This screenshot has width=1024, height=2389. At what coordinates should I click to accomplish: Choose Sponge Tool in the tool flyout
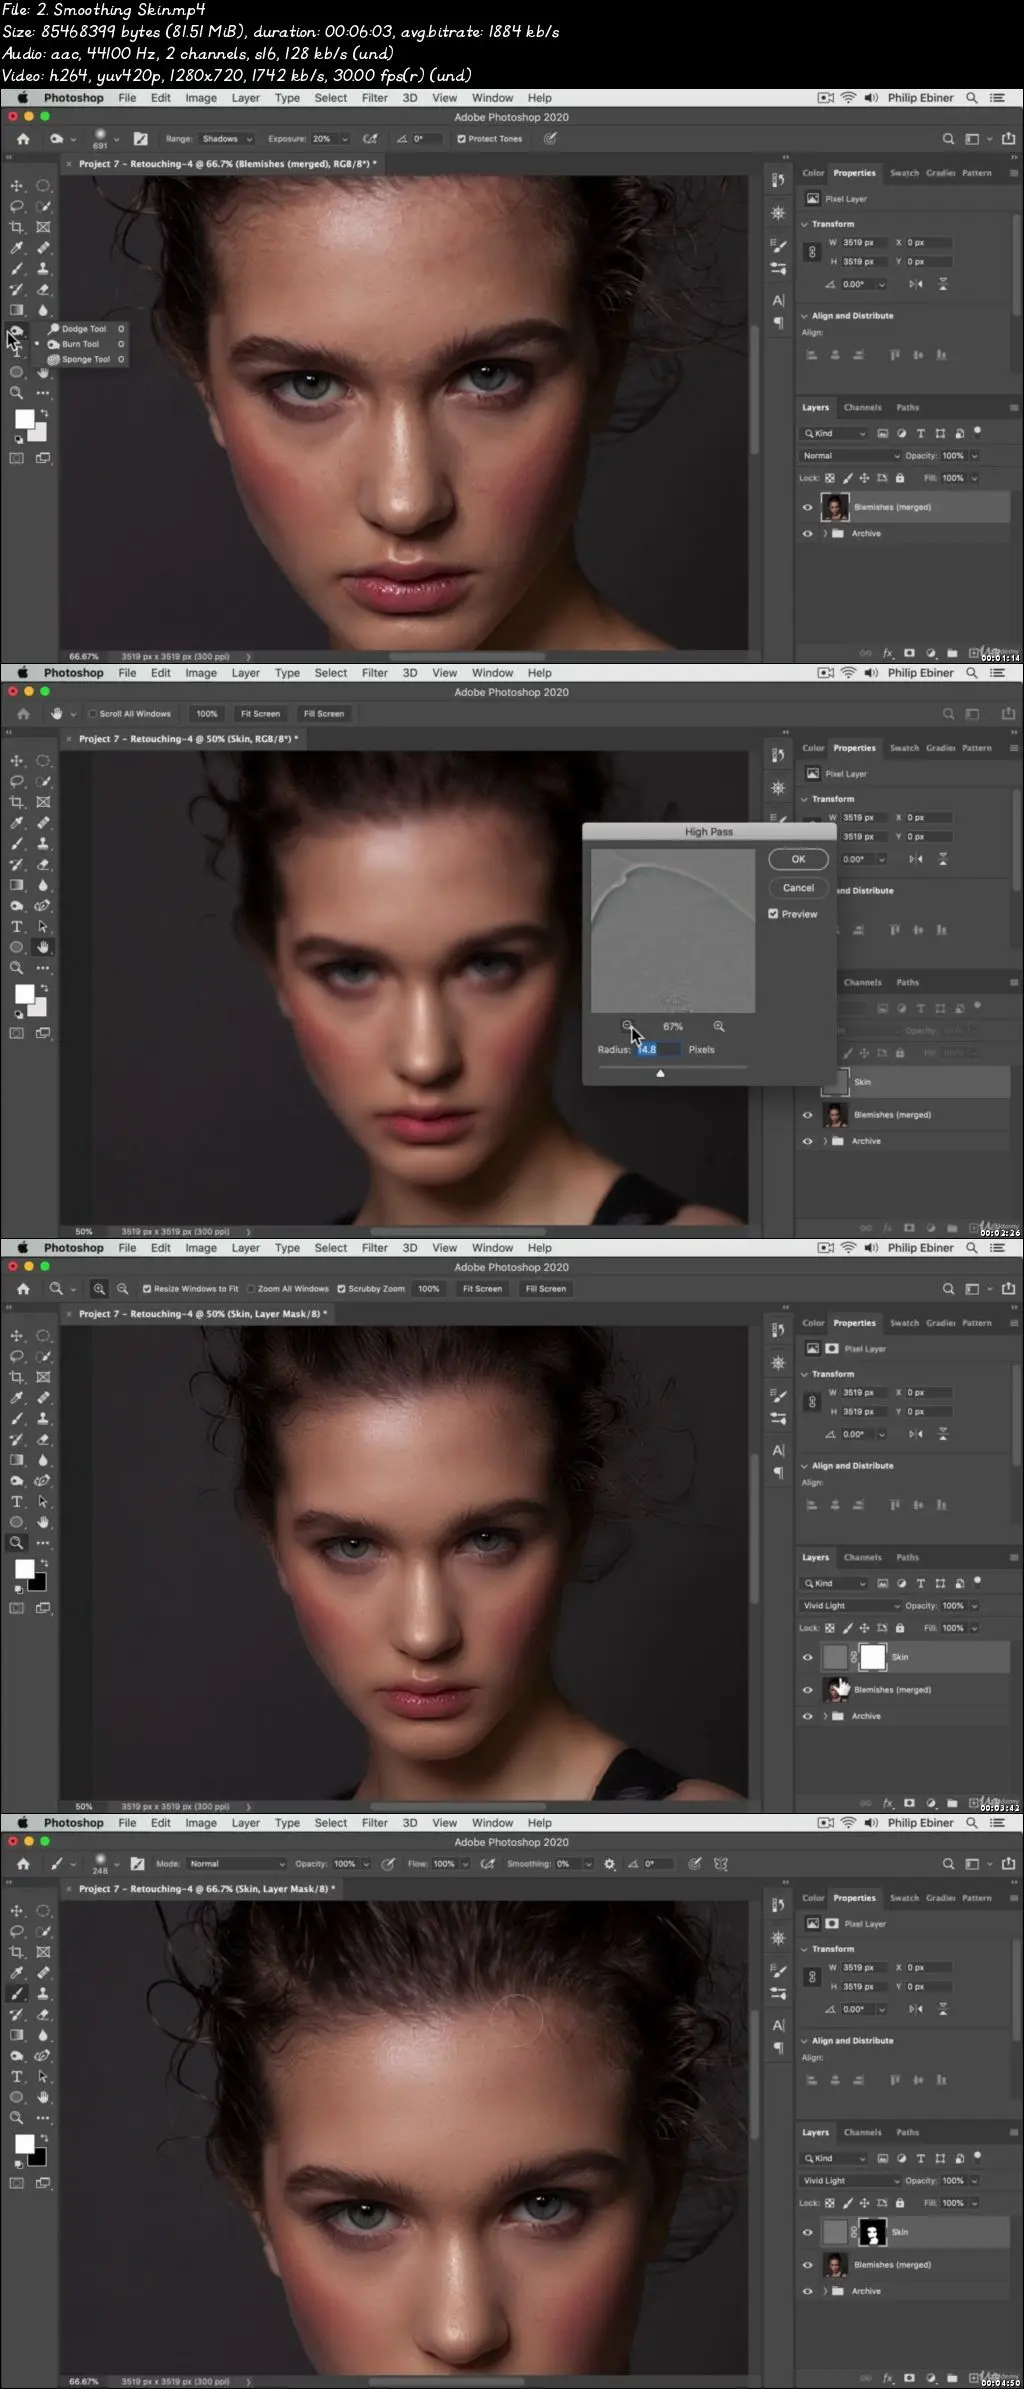(84, 359)
